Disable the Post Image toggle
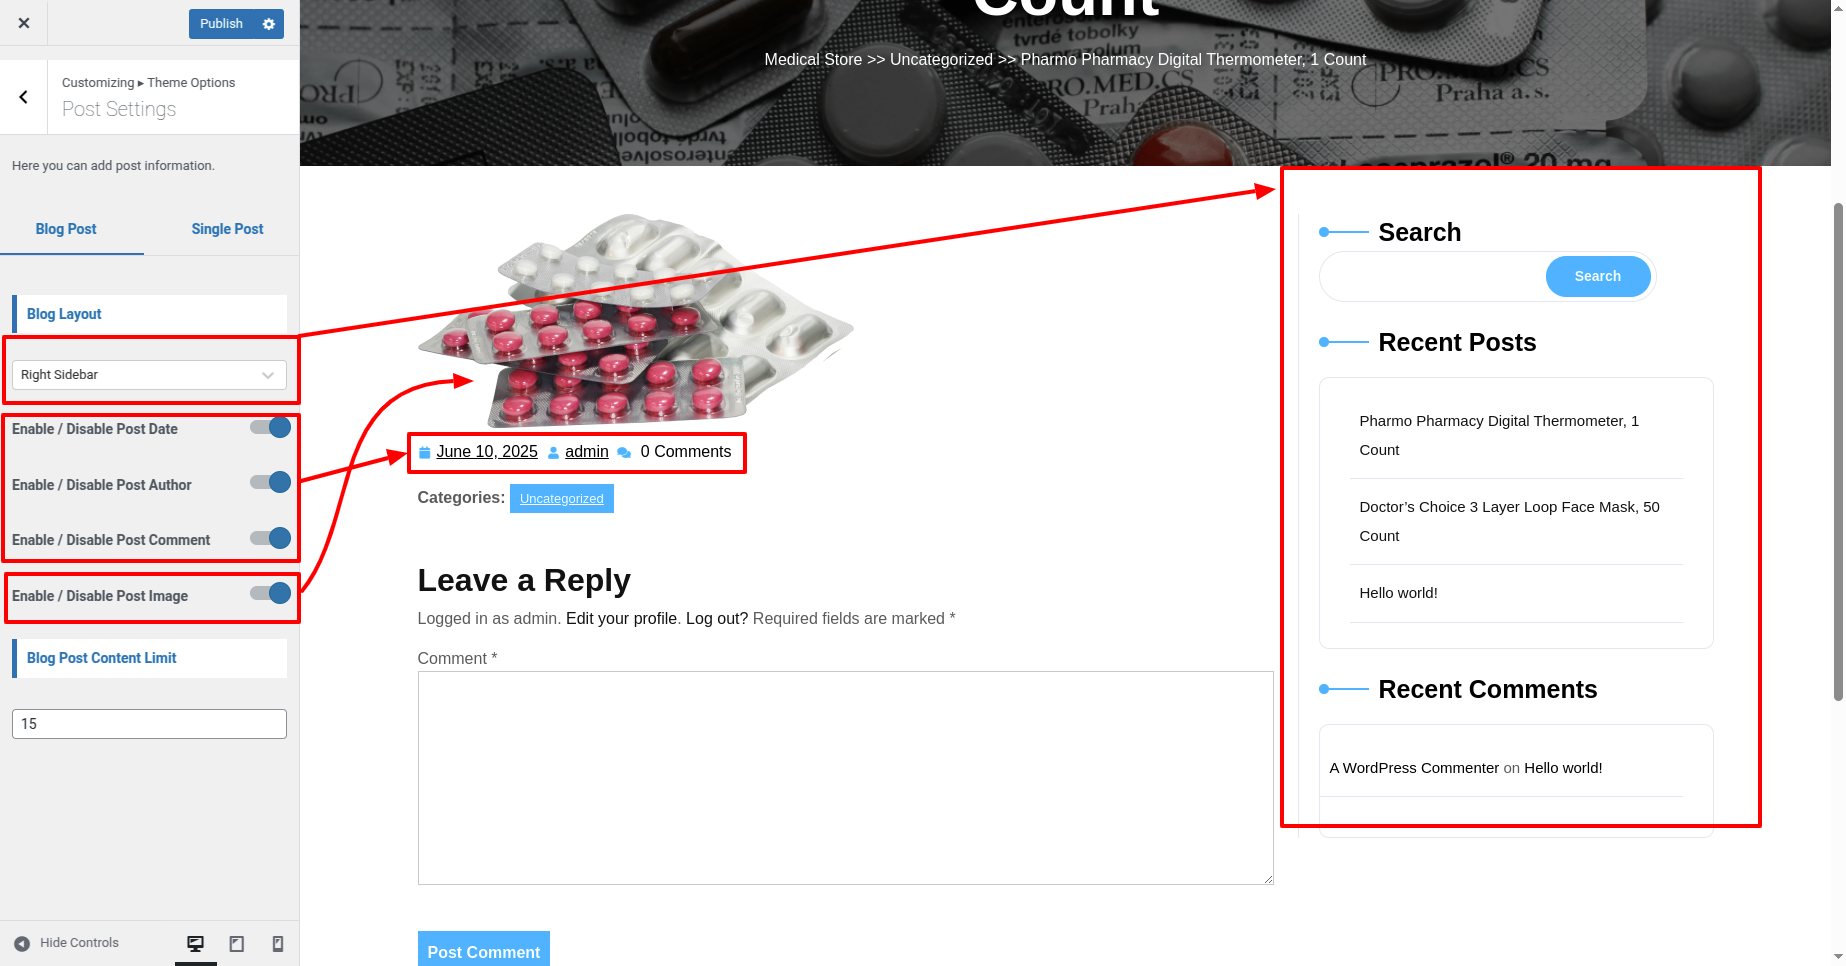 [x=271, y=594]
